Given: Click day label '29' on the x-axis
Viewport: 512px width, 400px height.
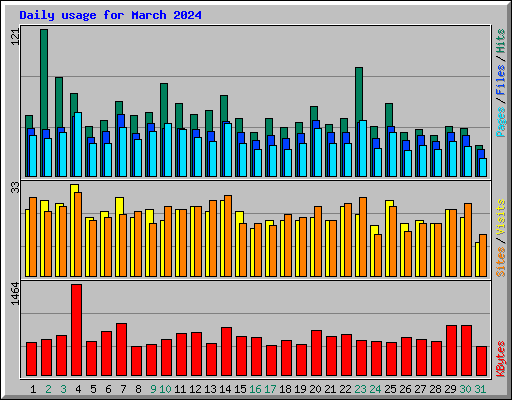Looking at the screenshot, I should click(450, 389).
